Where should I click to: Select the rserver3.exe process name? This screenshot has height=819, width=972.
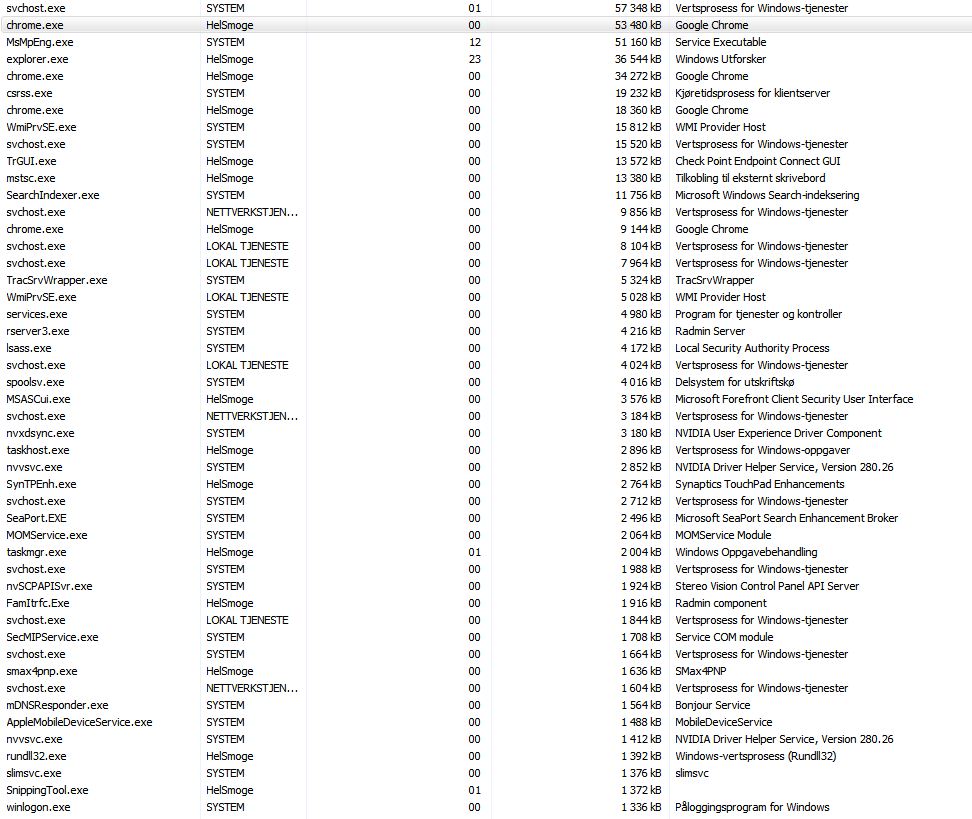point(38,331)
